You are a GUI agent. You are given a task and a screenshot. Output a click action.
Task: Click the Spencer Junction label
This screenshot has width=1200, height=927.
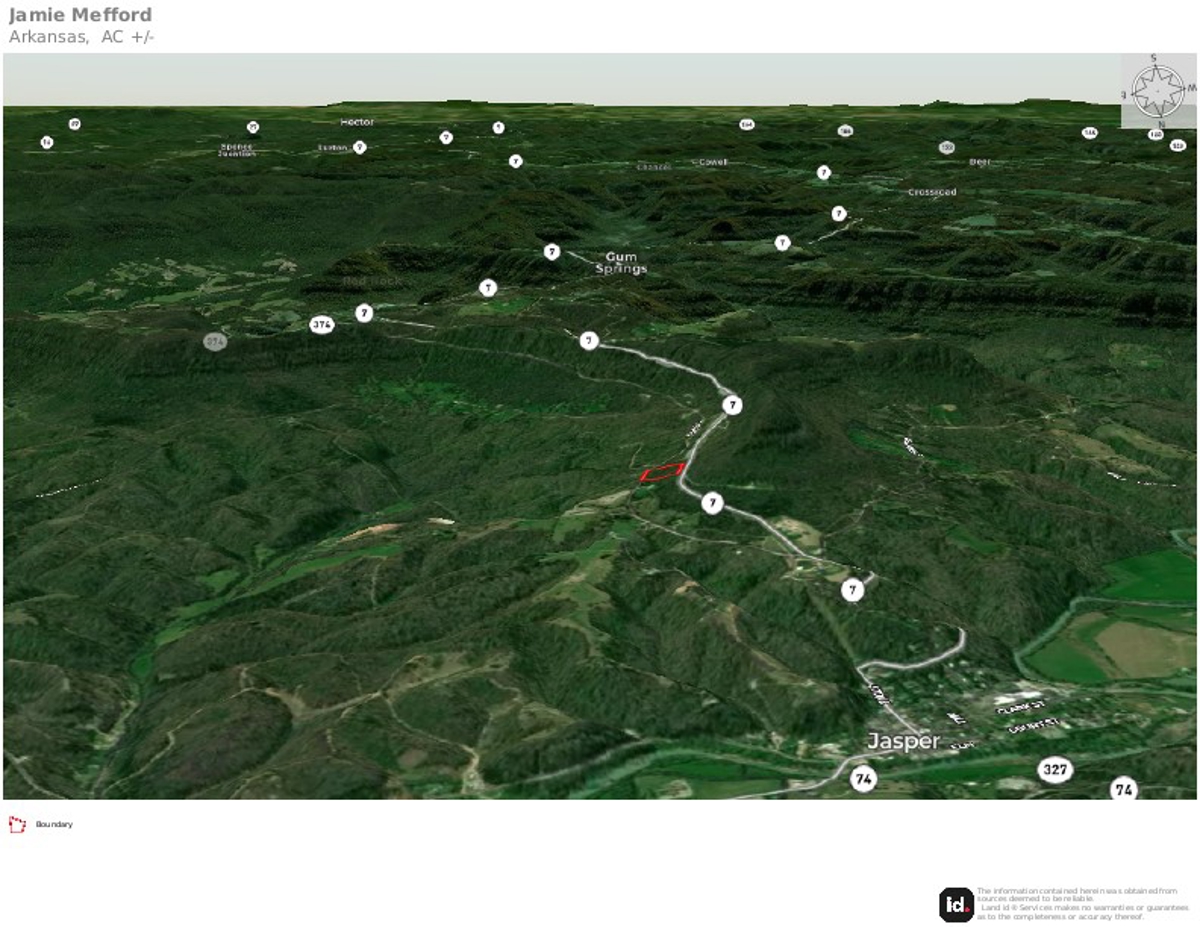click(237, 150)
